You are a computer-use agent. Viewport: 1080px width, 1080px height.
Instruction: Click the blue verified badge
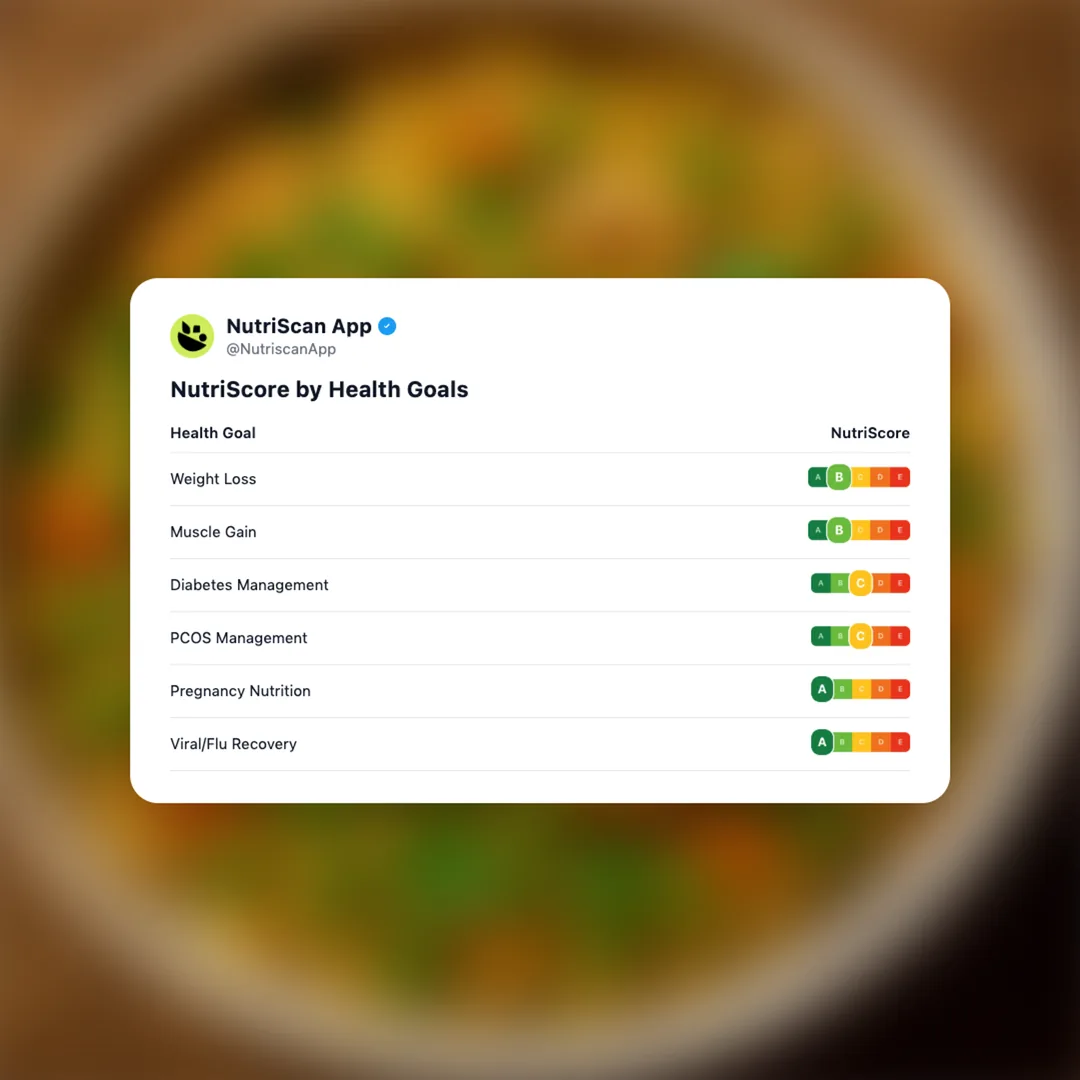pyautogui.click(x=387, y=326)
